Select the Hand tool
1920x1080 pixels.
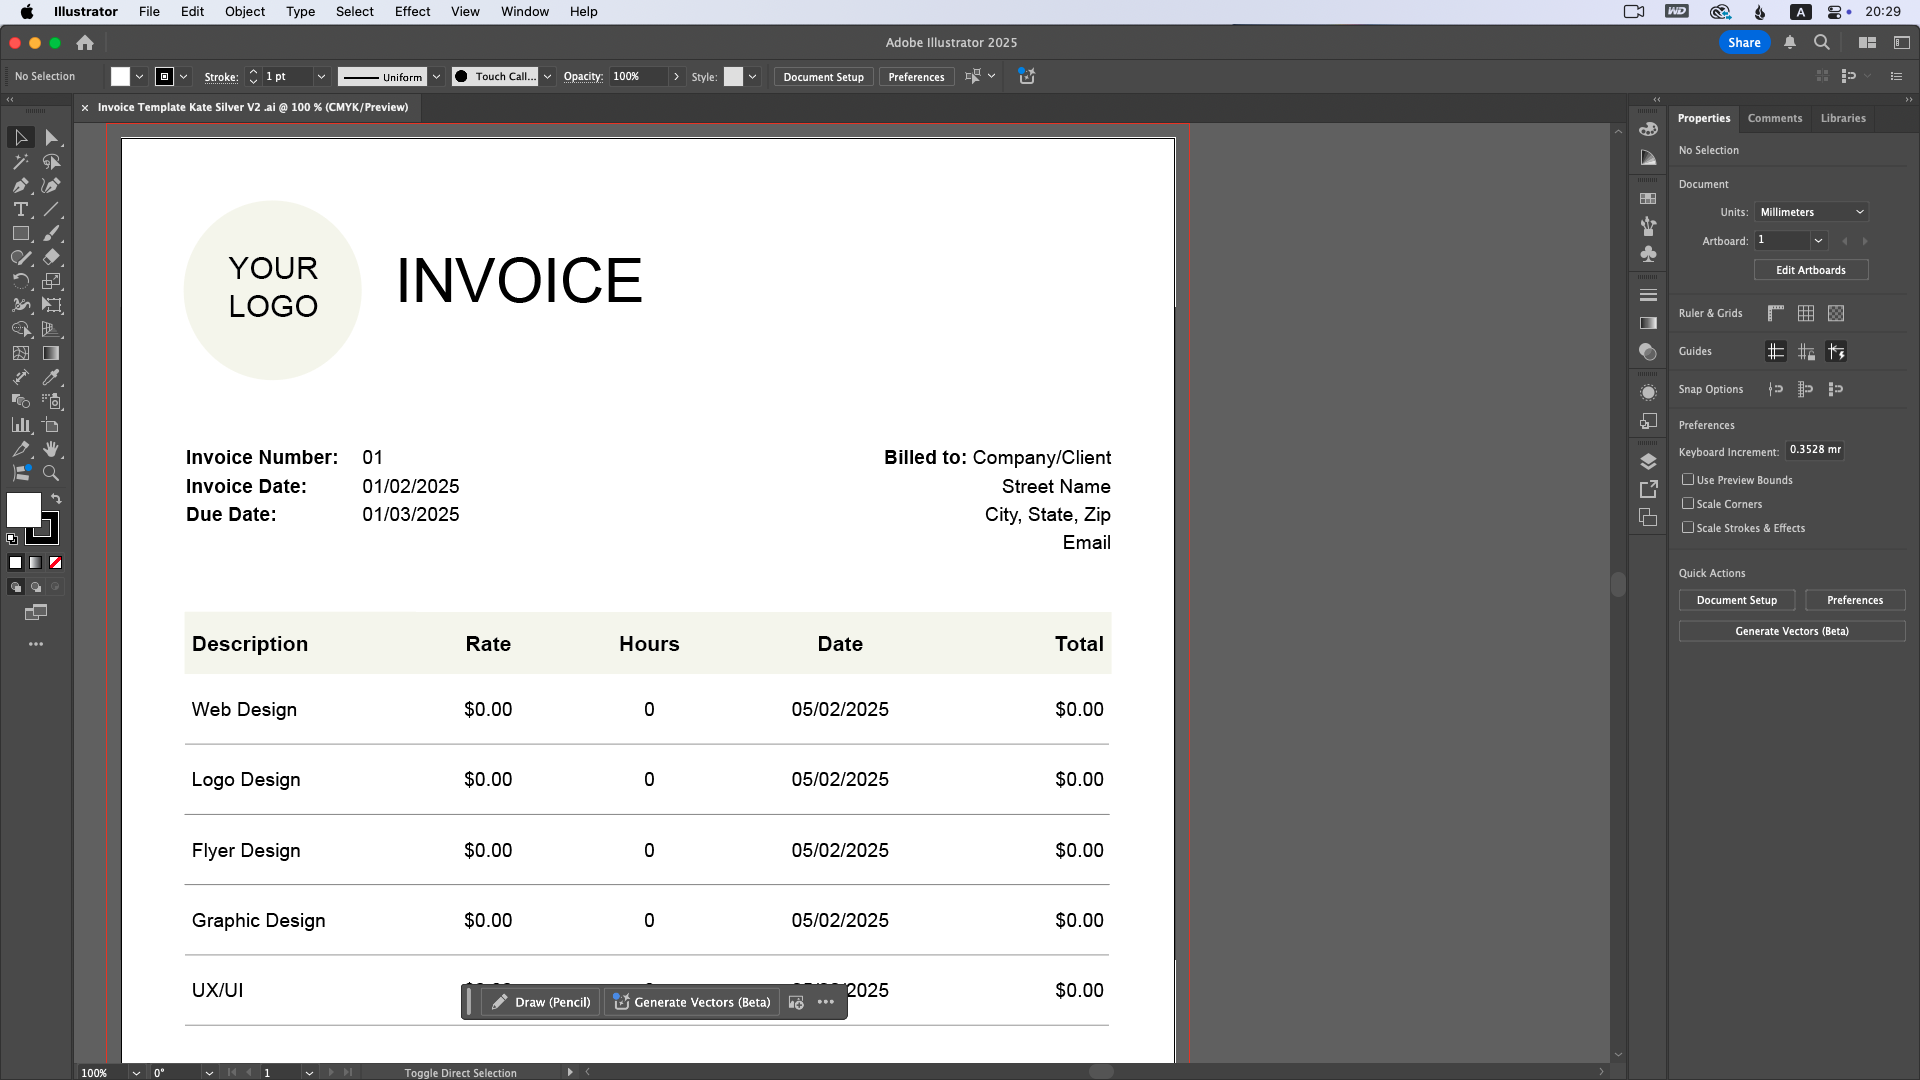52,449
